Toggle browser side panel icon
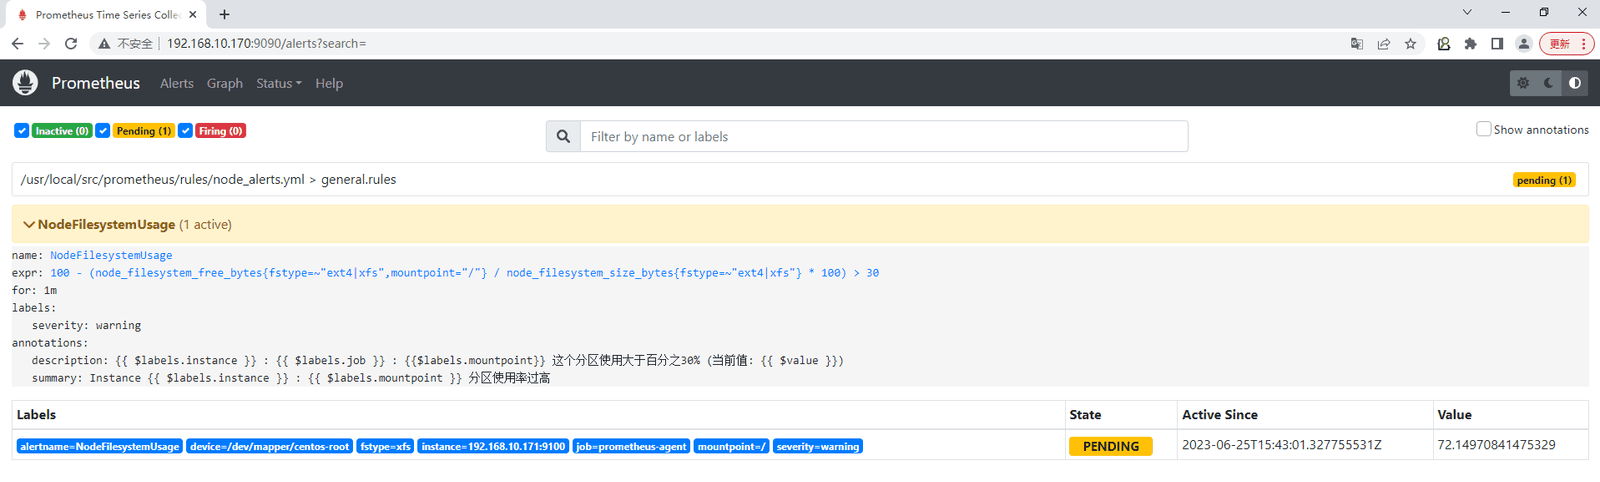Viewport: 1600px width, 482px height. click(x=1497, y=43)
